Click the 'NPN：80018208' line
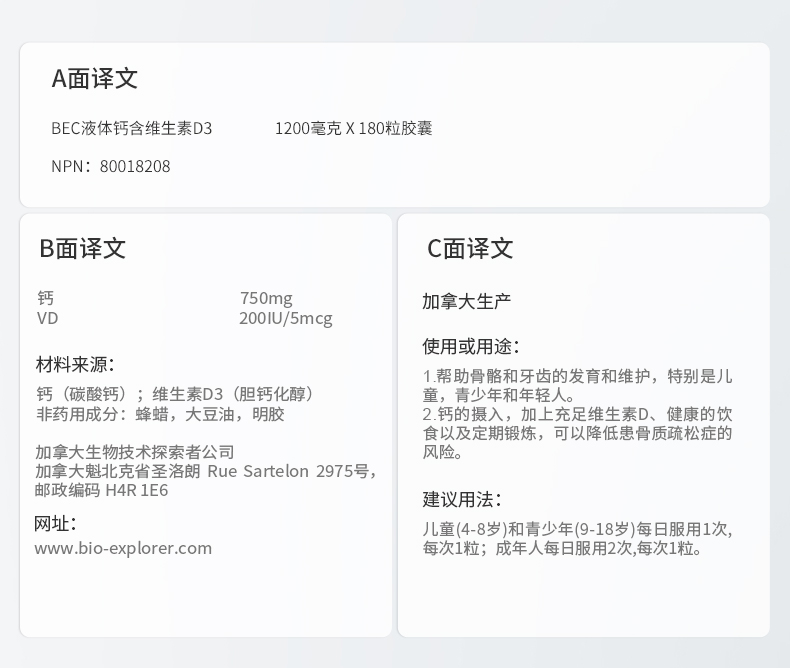Viewport: 790px width, 668px height. pyautogui.click(x=111, y=166)
